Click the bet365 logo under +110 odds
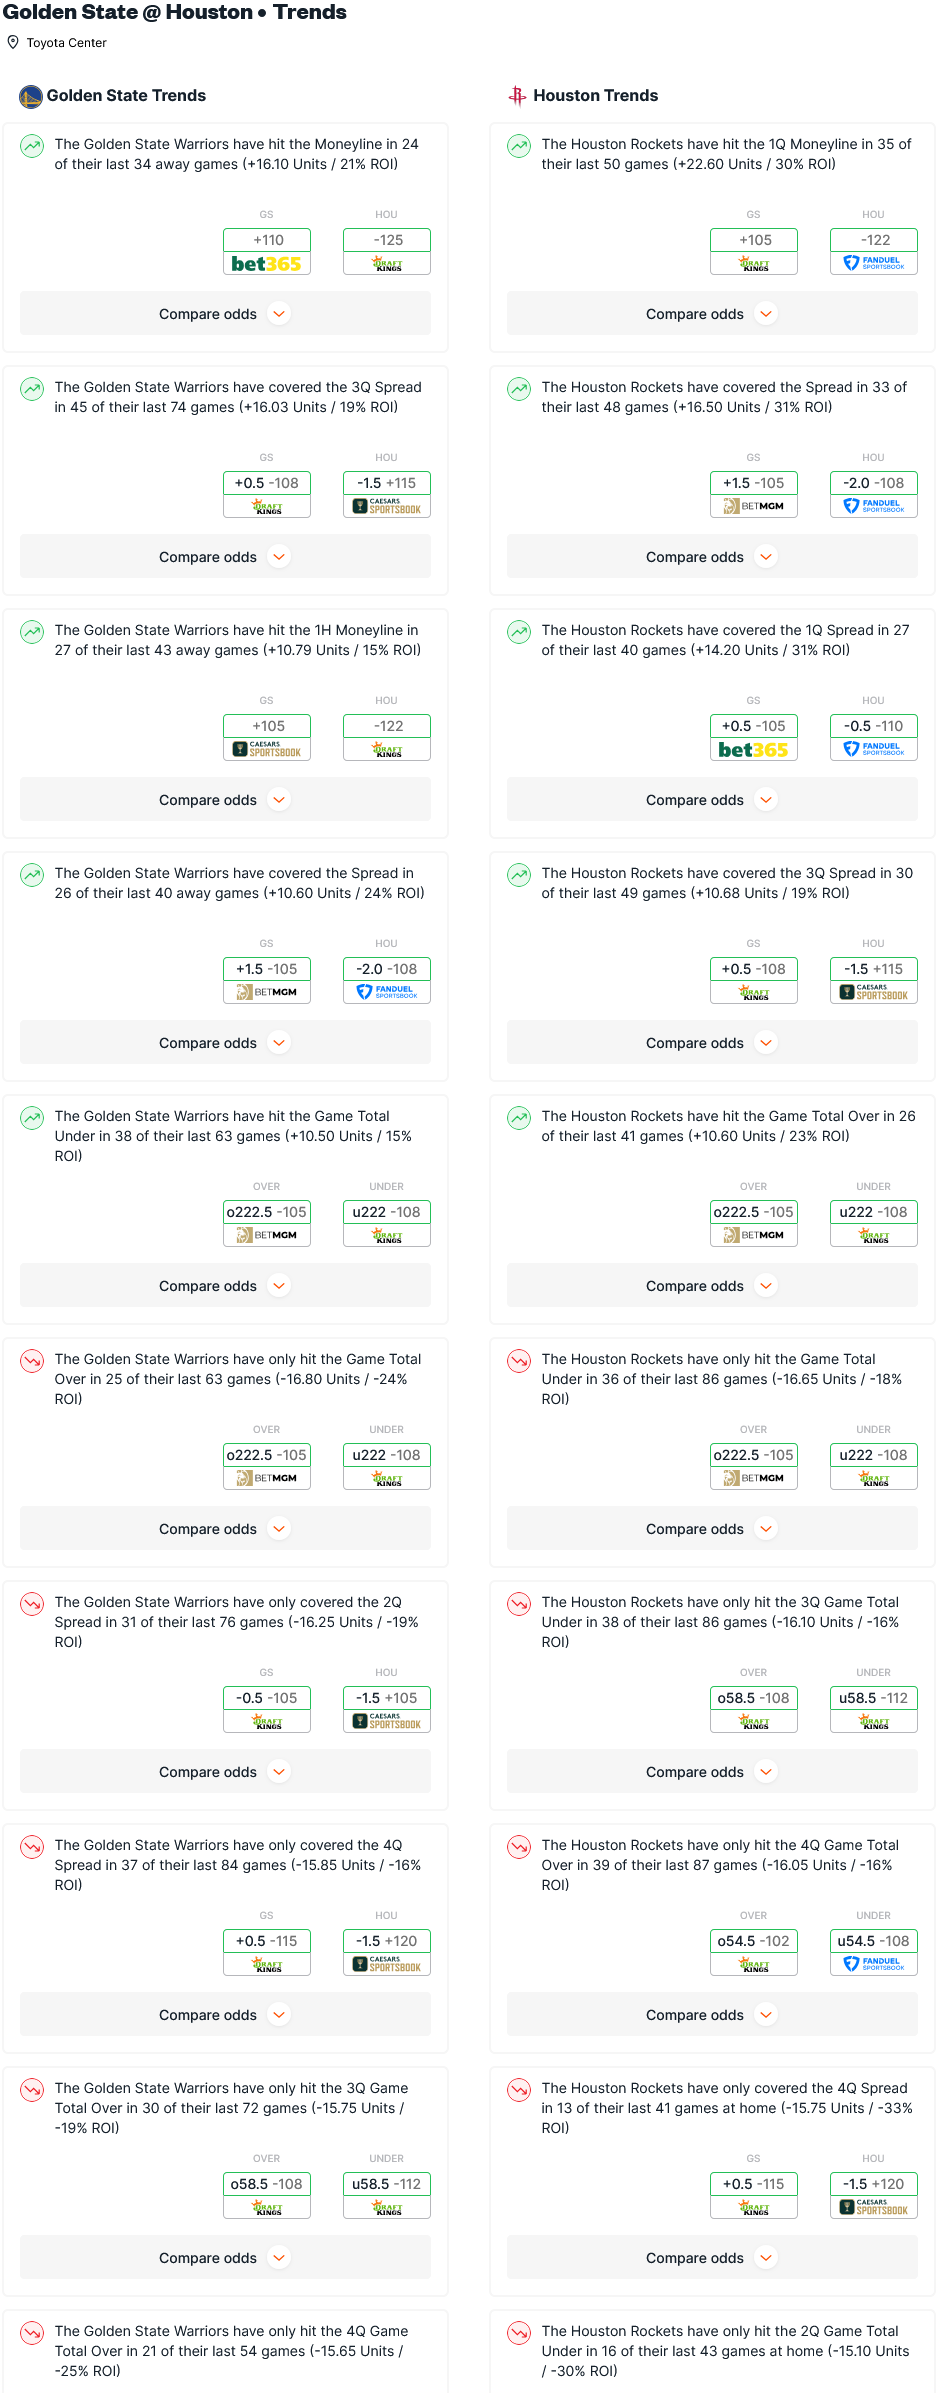Screen dimensions: 938x2393 tap(267, 264)
